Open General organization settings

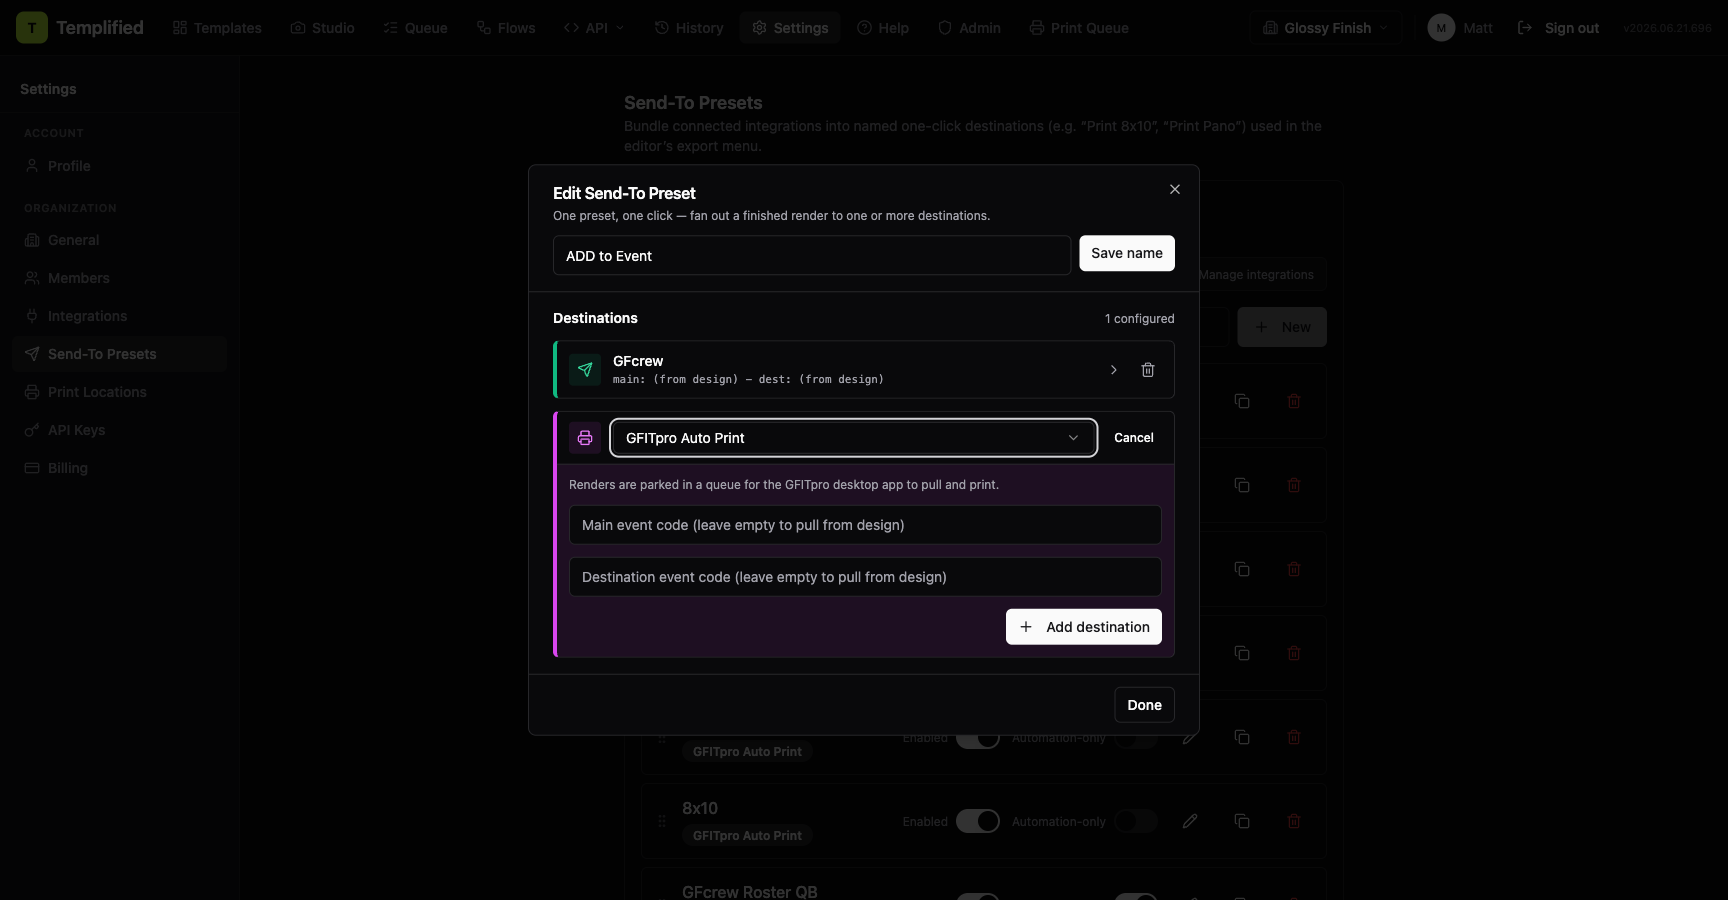(120, 240)
